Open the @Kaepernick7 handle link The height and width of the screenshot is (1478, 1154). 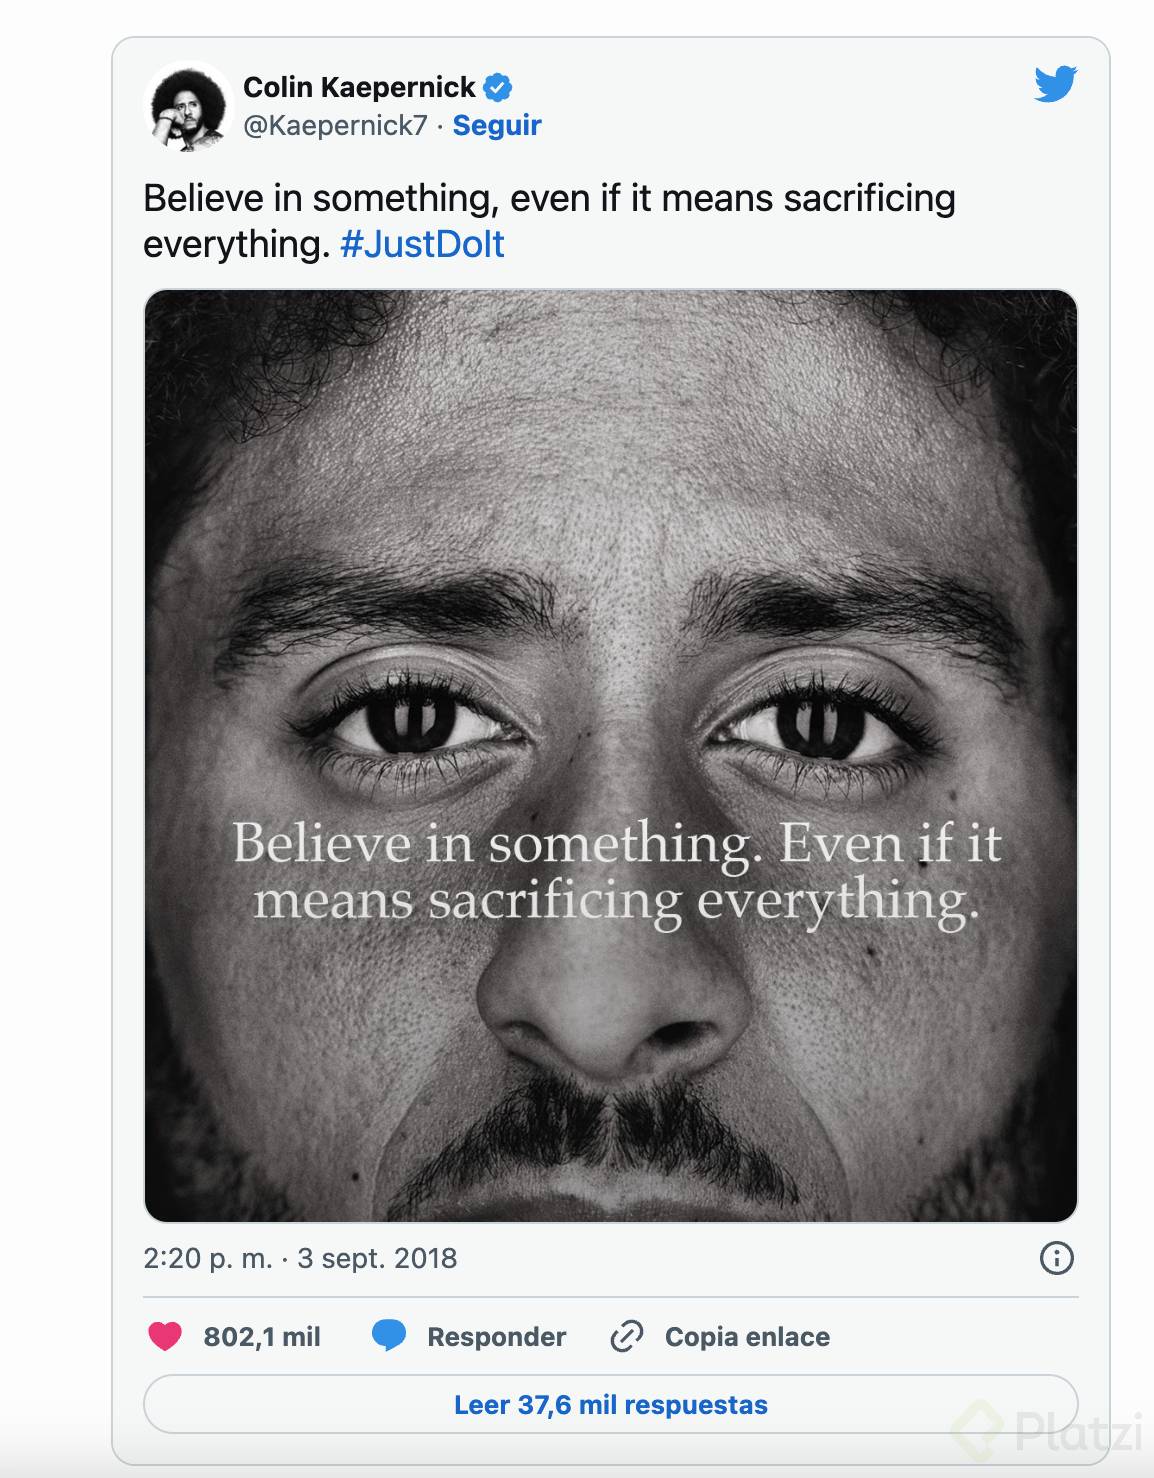point(335,126)
